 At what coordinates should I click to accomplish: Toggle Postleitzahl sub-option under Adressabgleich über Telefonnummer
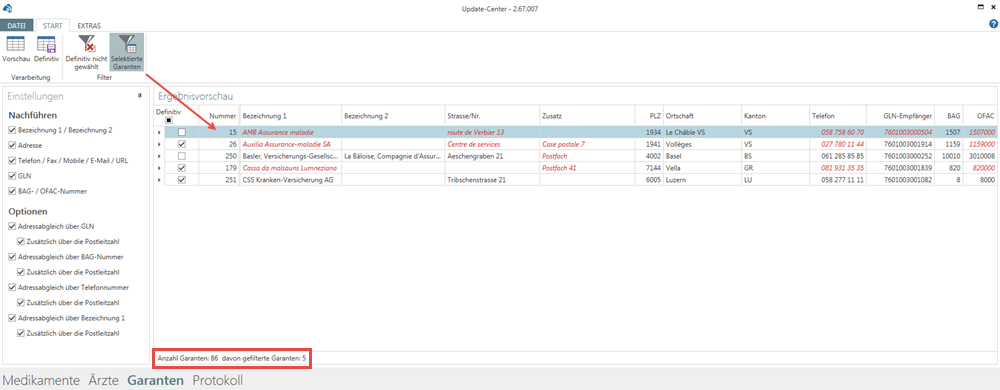tap(21, 303)
